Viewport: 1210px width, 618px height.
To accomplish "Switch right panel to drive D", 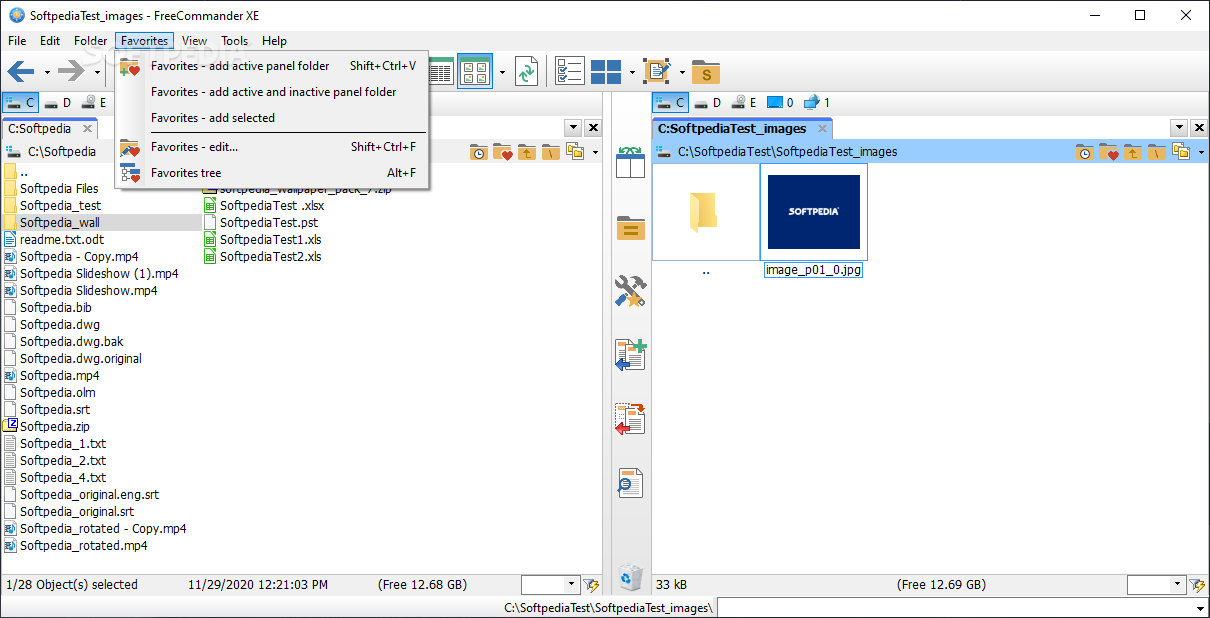I will click(x=709, y=102).
